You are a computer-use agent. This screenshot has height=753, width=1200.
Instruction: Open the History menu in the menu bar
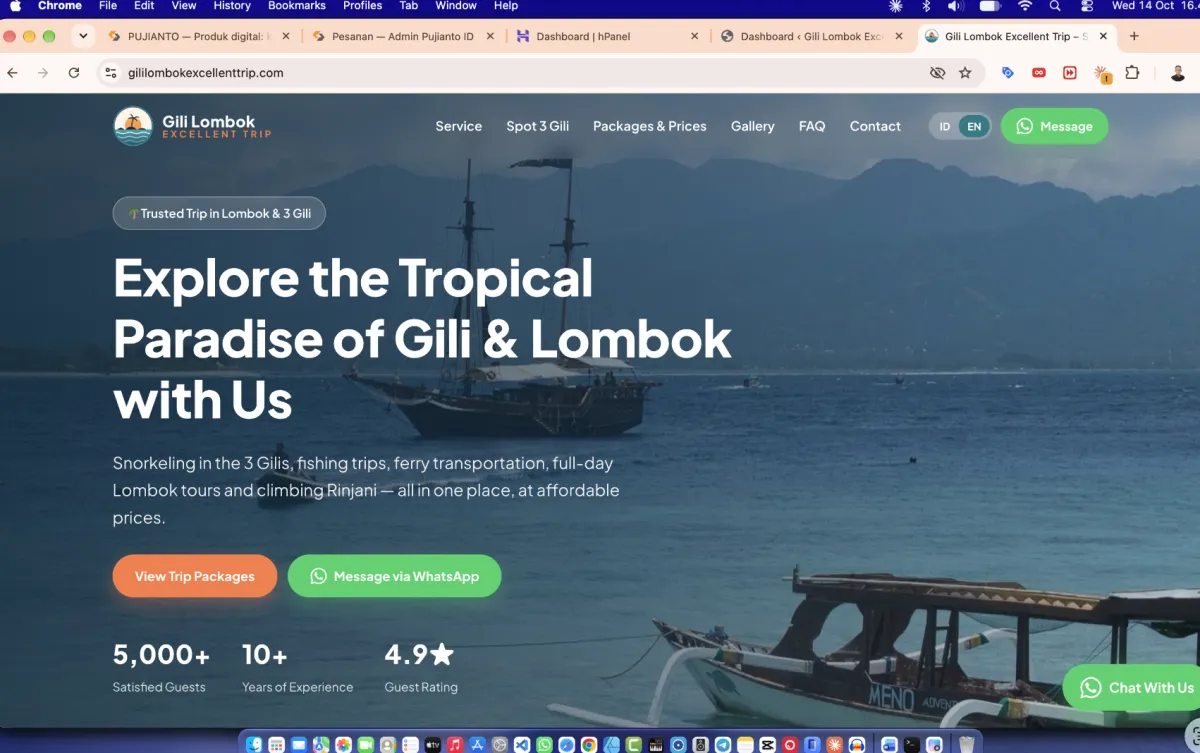tap(232, 6)
